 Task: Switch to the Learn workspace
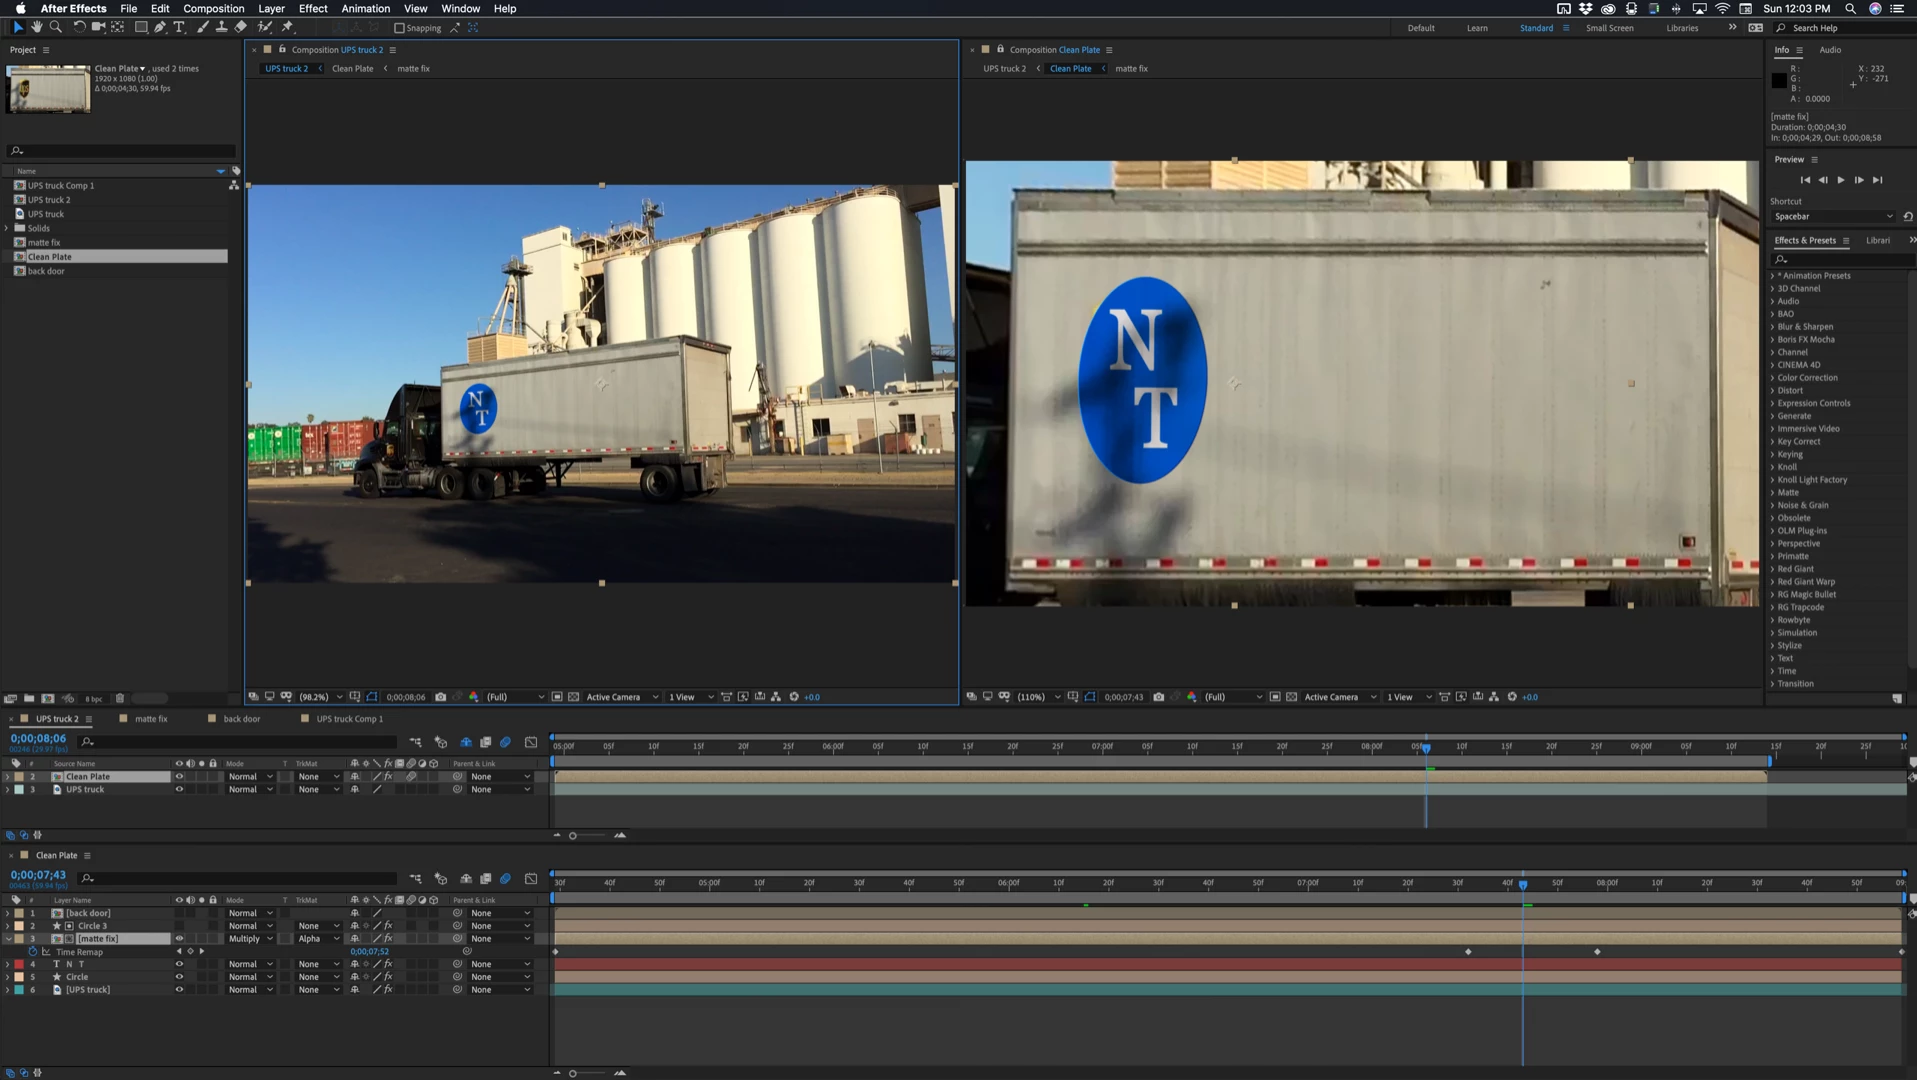[x=1477, y=28]
